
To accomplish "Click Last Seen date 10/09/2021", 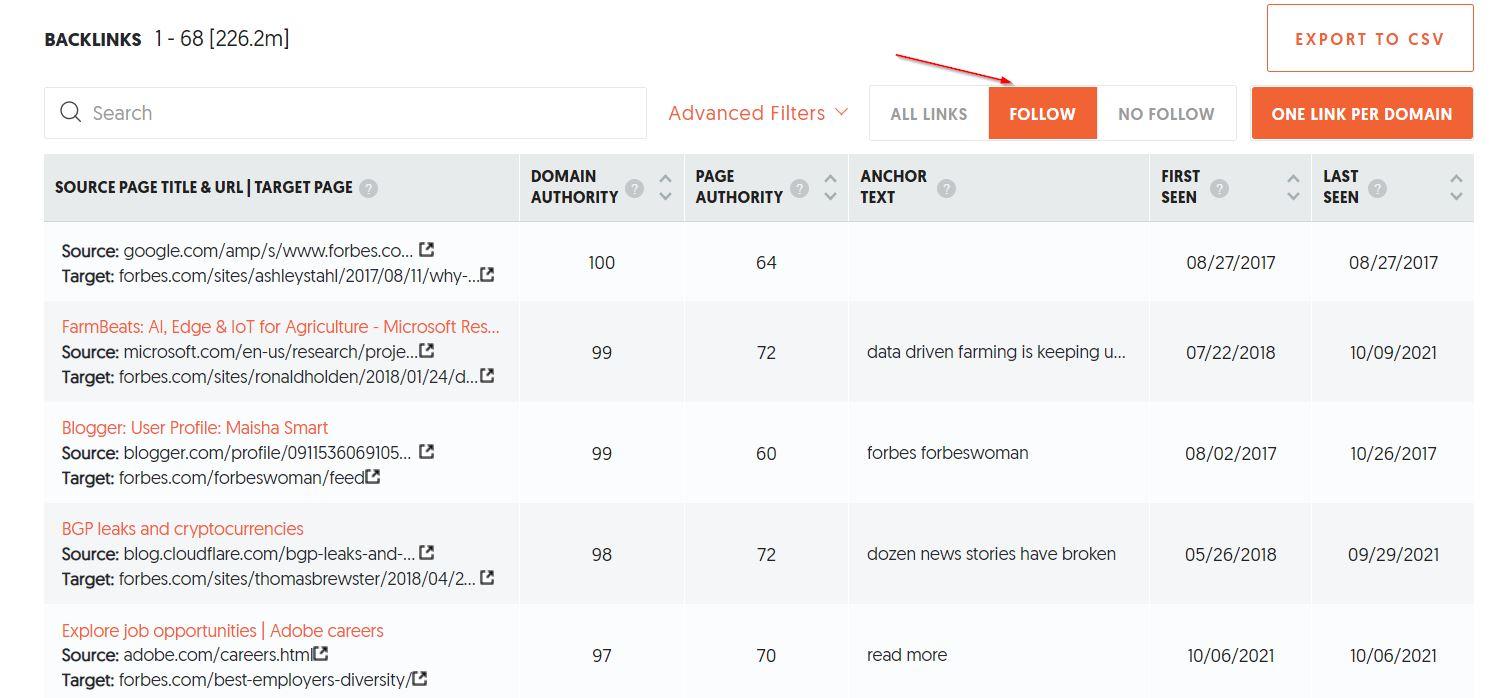I will click(1394, 352).
